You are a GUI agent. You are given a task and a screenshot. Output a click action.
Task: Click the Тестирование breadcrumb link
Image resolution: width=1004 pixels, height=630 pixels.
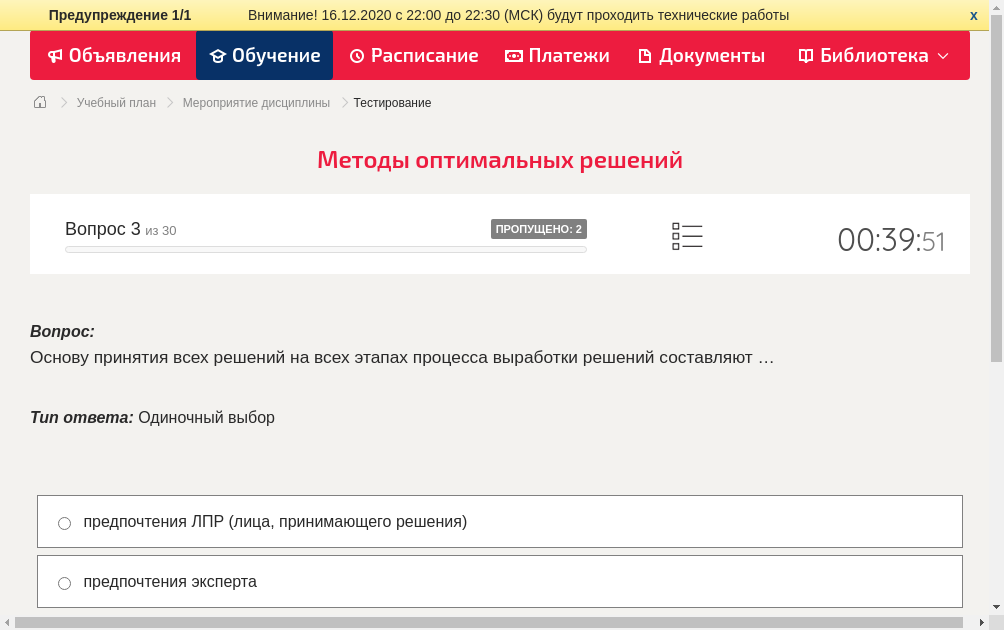click(390, 102)
